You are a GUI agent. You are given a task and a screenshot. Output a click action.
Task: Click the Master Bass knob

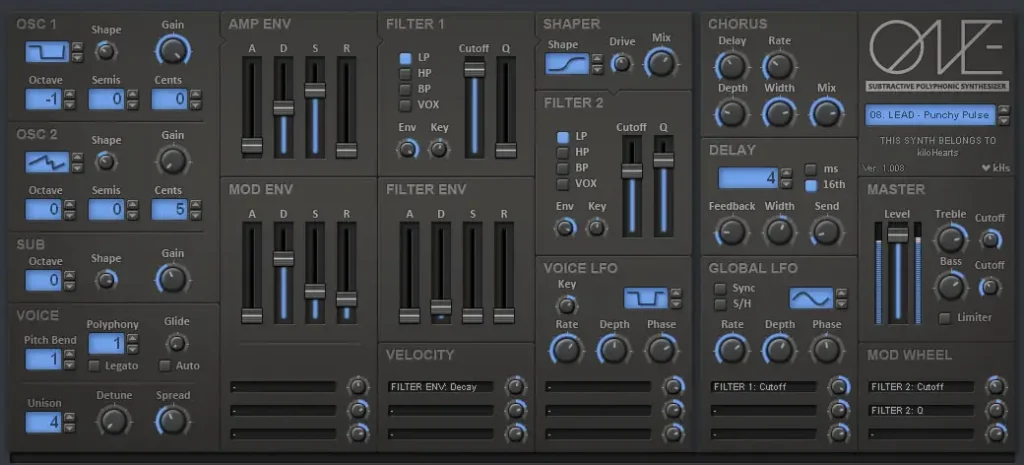(x=950, y=286)
